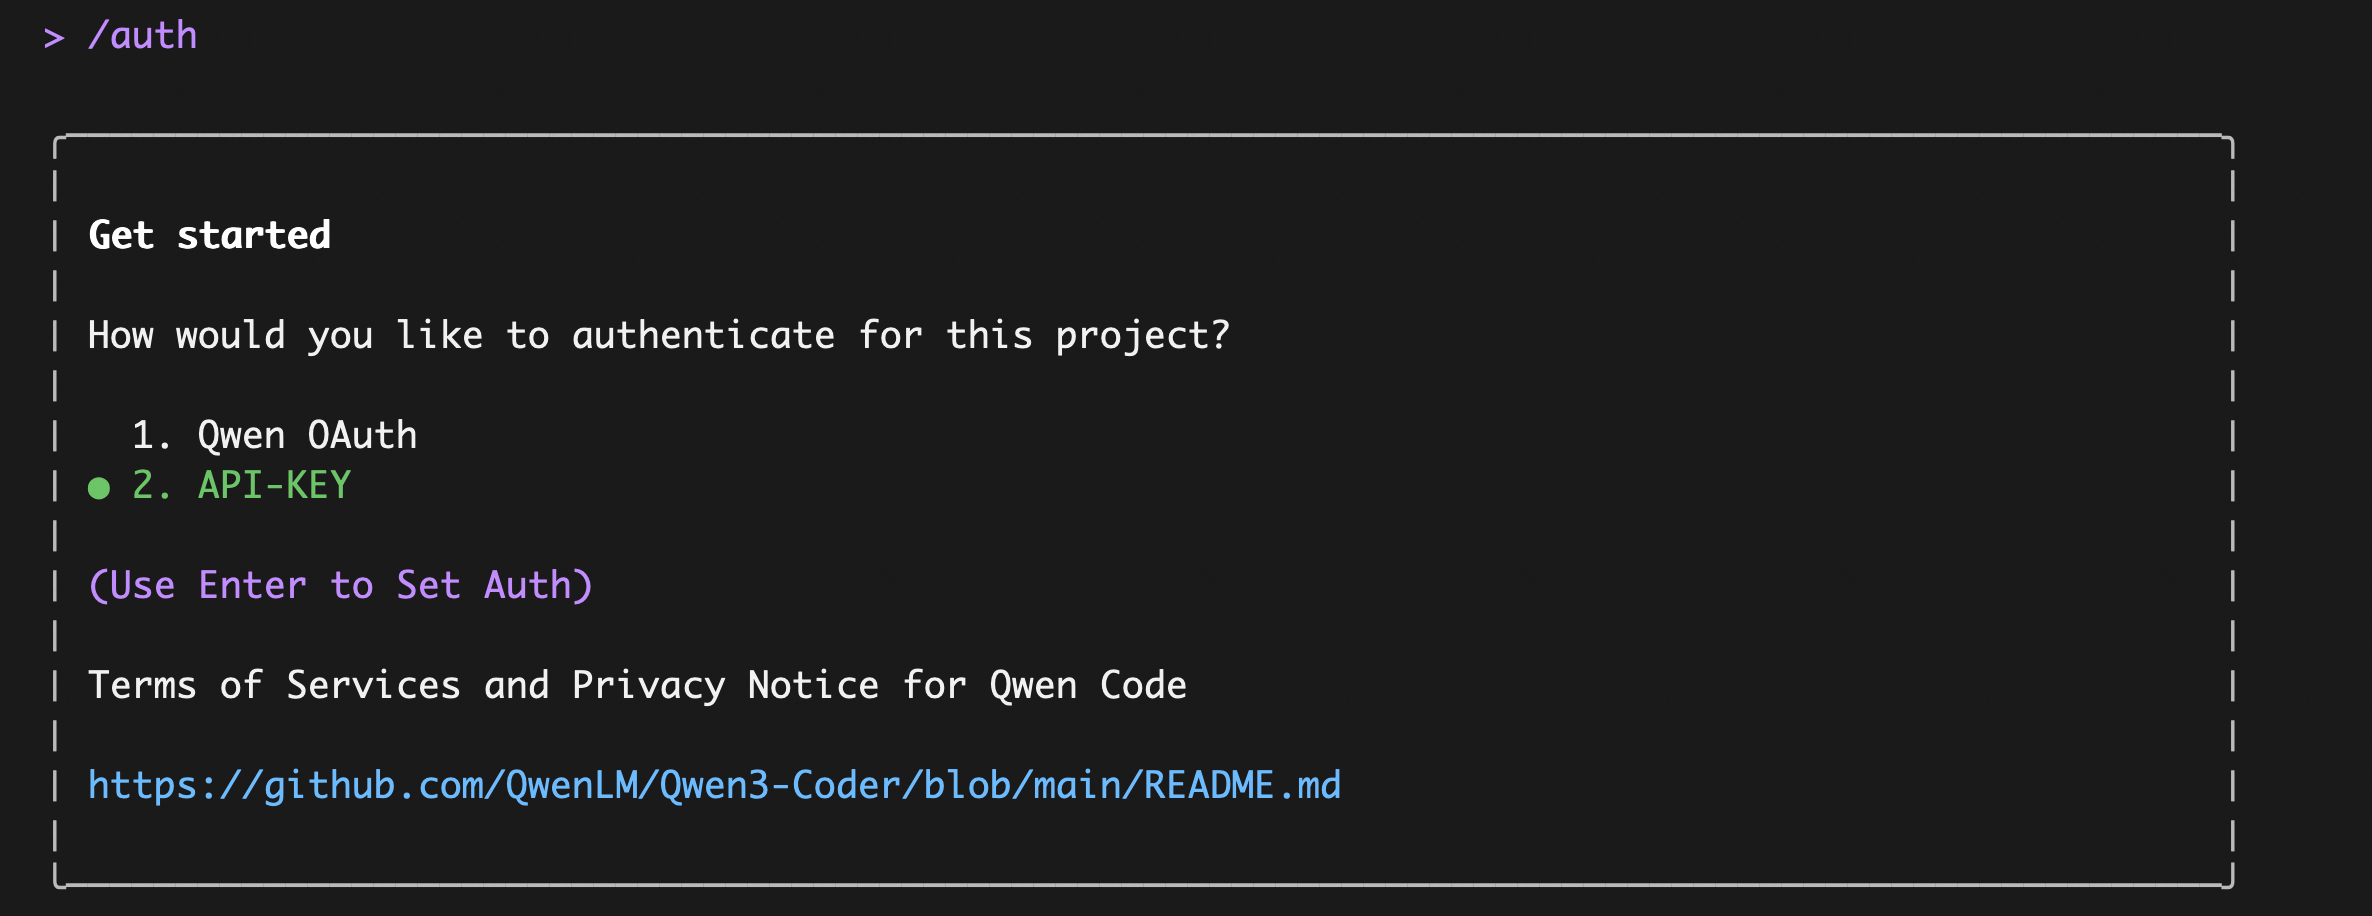The height and width of the screenshot is (916, 2372).
Task: Select the API-KEY authentication option
Action: pos(274,485)
